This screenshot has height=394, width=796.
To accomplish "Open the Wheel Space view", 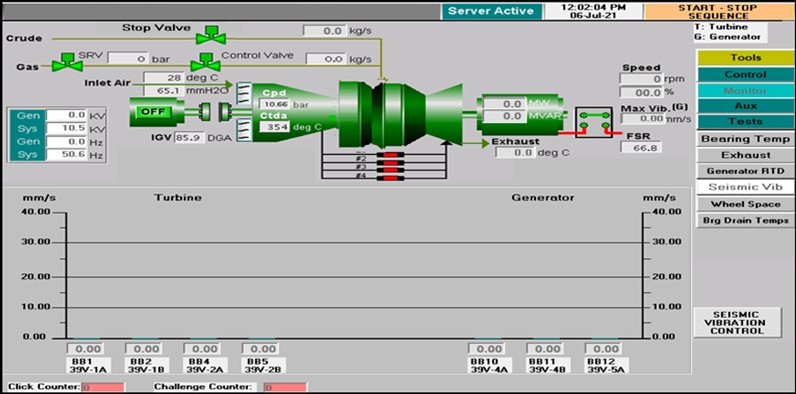I will (745, 204).
